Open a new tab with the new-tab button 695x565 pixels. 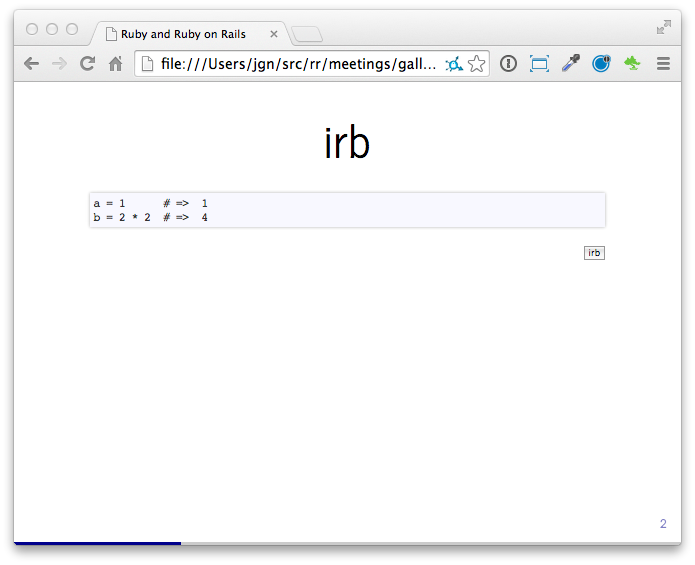(x=307, y=34)
